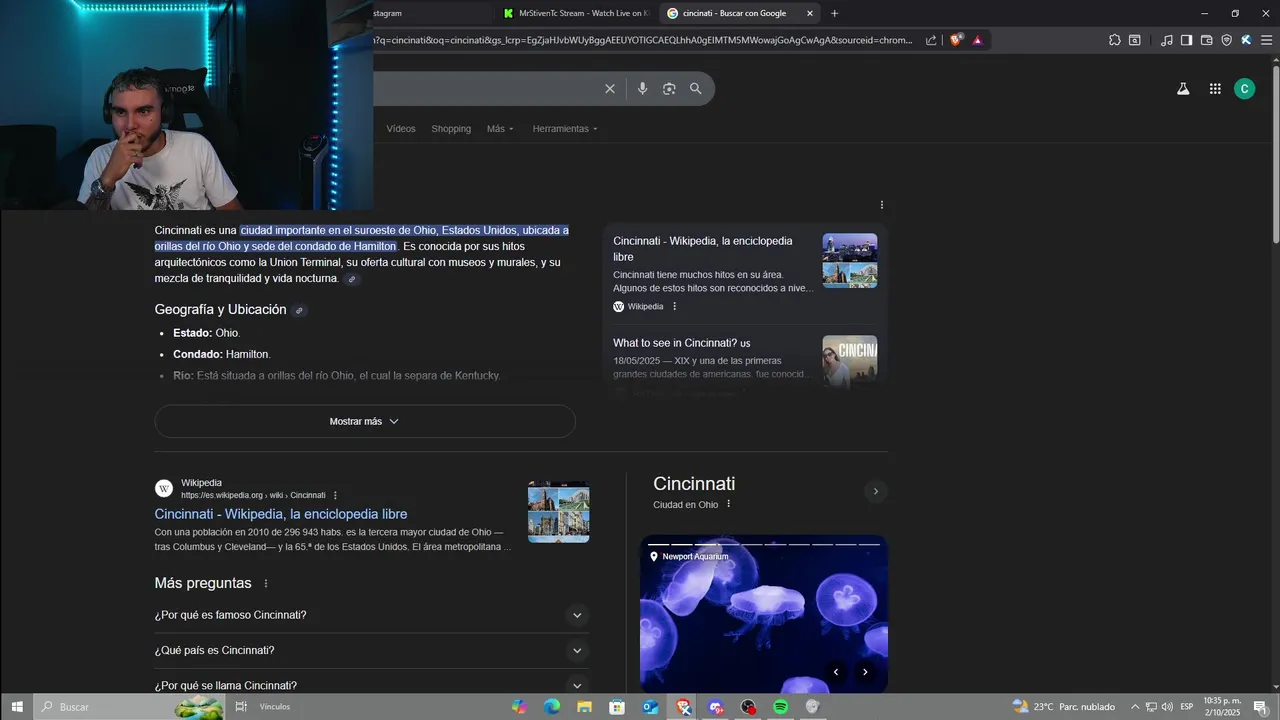Viewport: 1280px width, 720px height.
Task: Toggle the browser sidebar panel icon
Action: tap(1187, 40)
